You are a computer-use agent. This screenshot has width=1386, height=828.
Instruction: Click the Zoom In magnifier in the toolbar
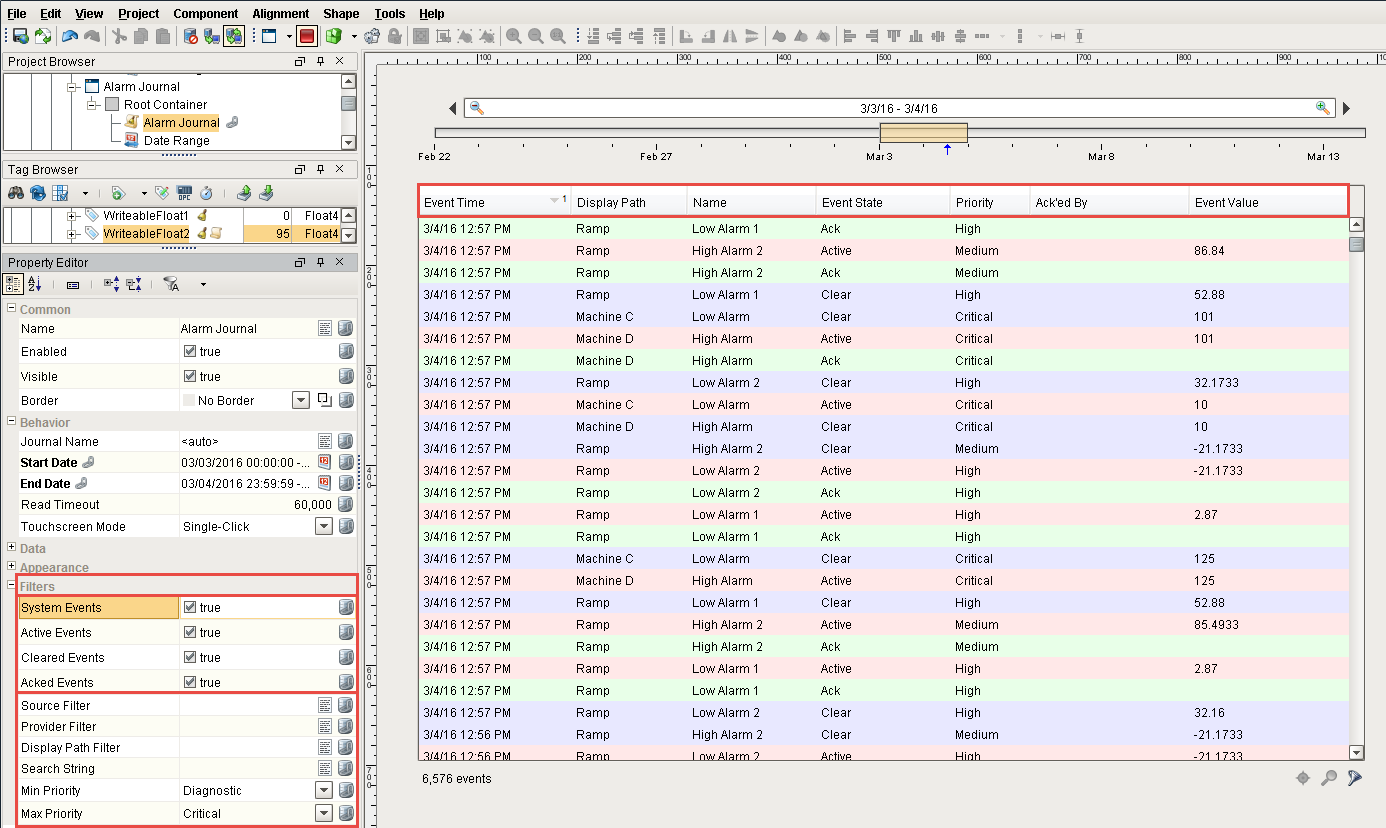point(513,37)
